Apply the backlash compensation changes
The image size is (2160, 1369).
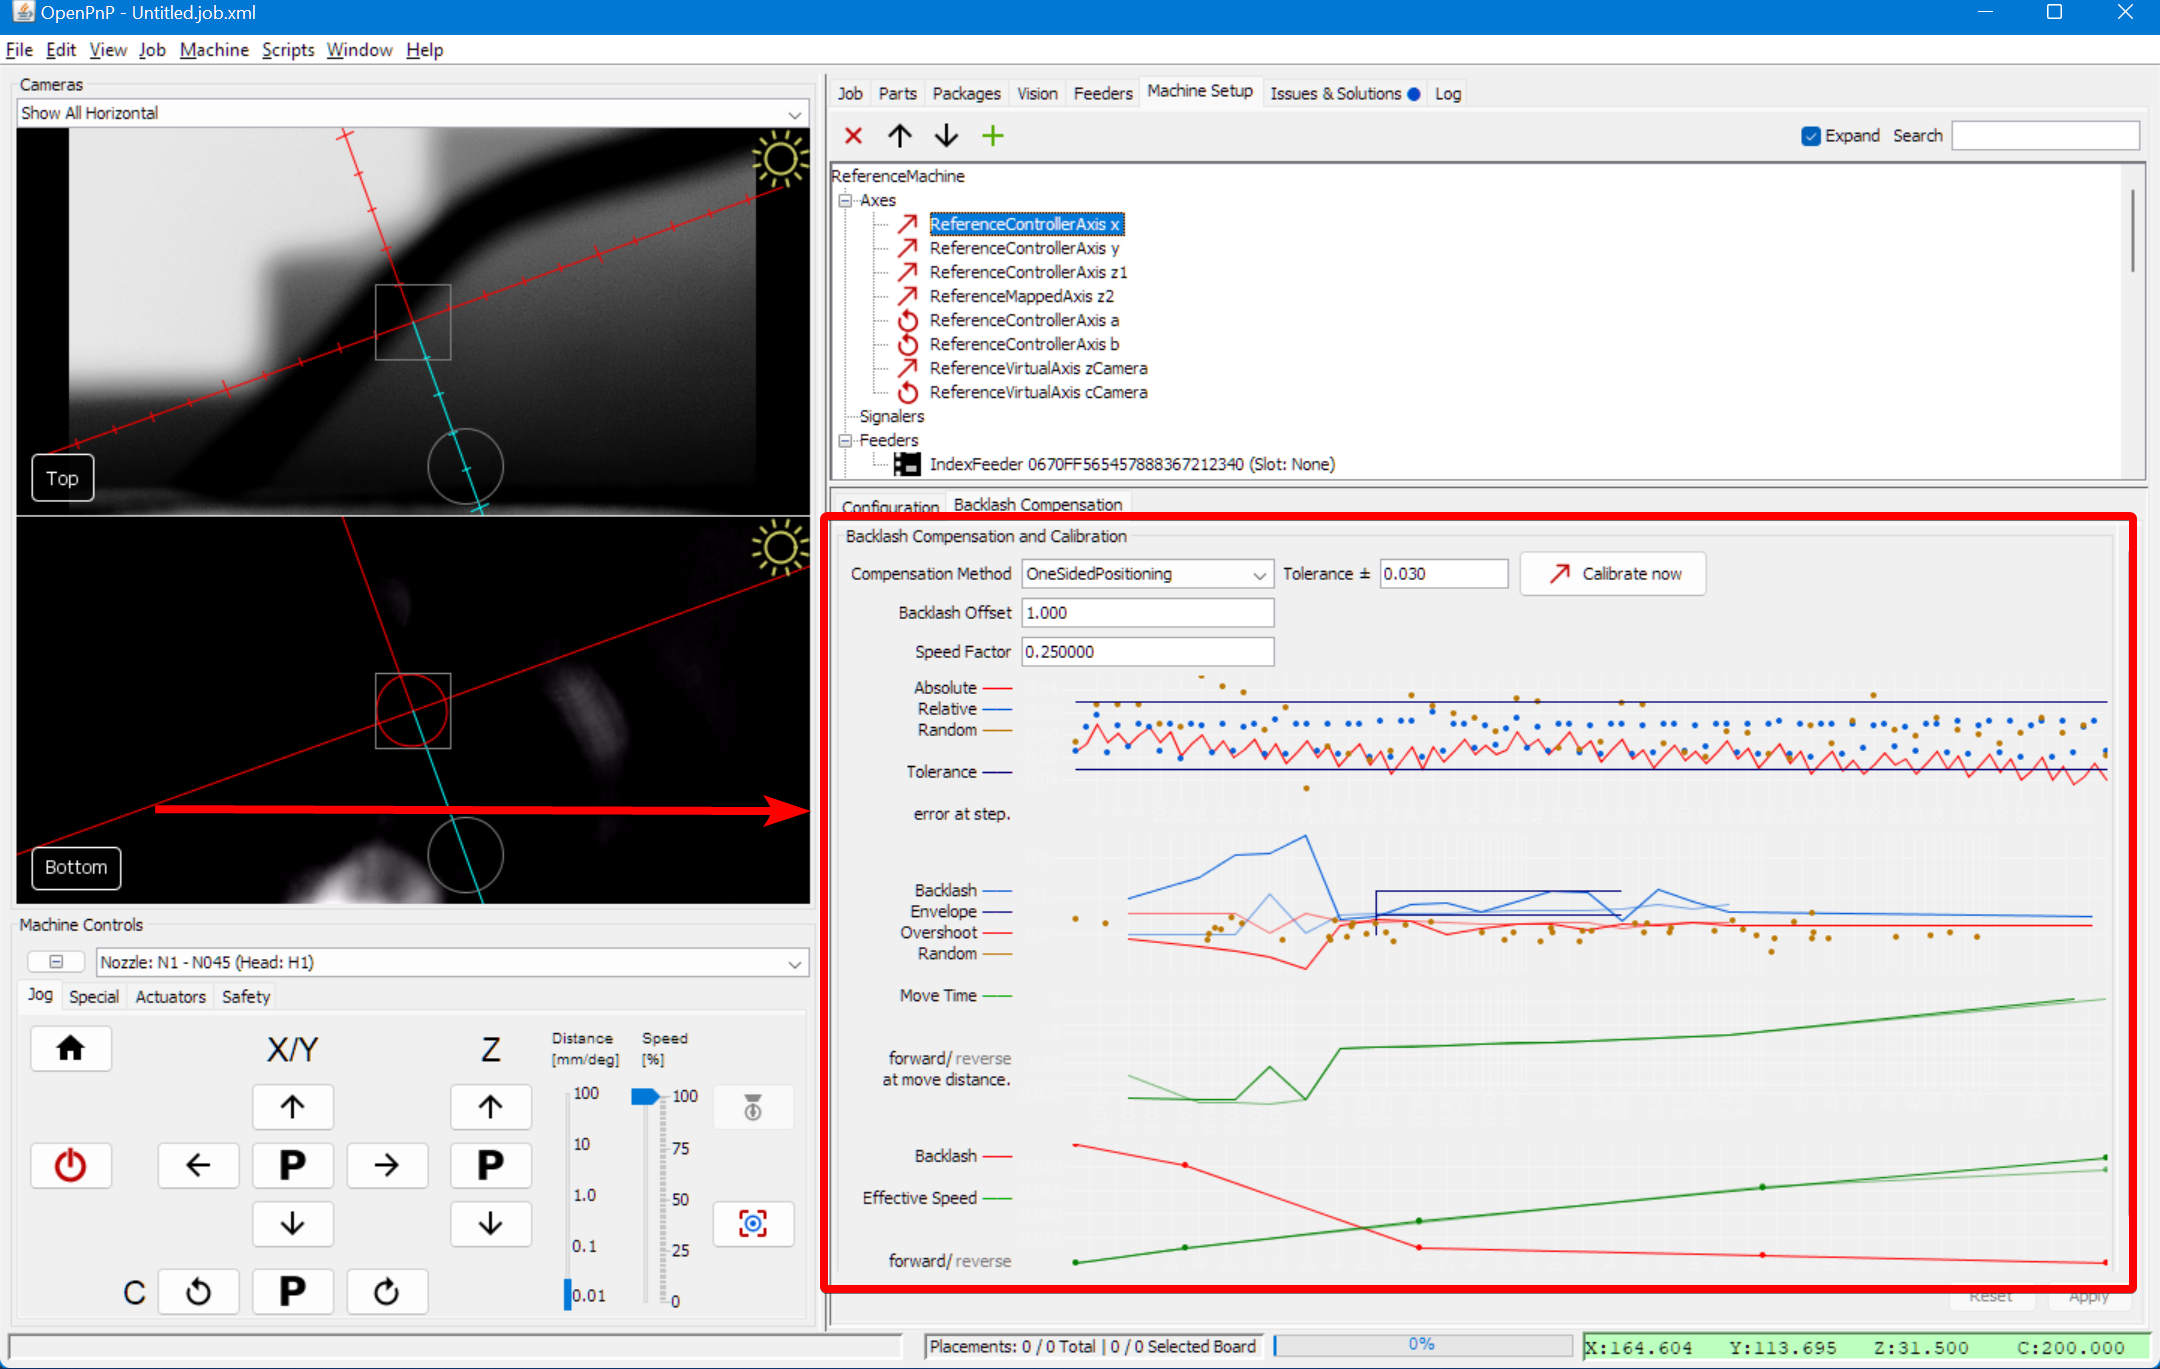[2090, 1295]
